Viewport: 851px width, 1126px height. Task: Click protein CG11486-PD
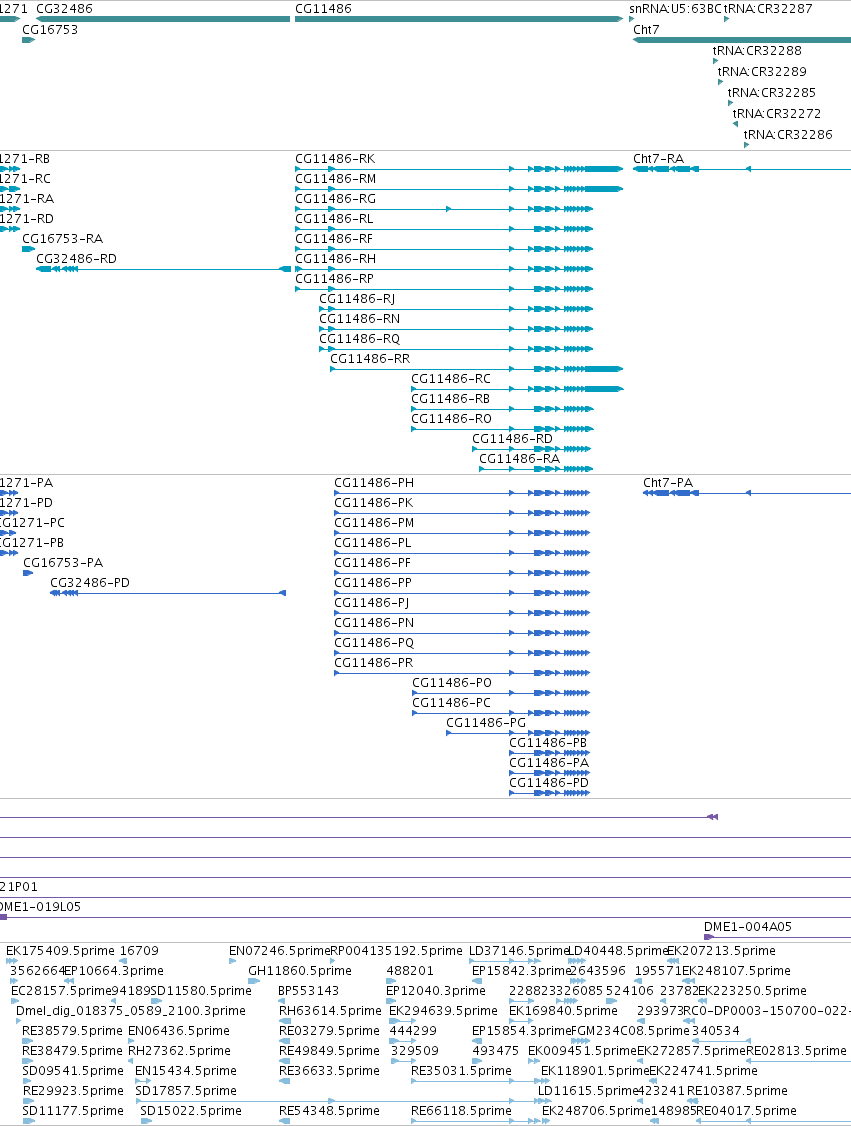pyautogui.click(x=549, y=793)
